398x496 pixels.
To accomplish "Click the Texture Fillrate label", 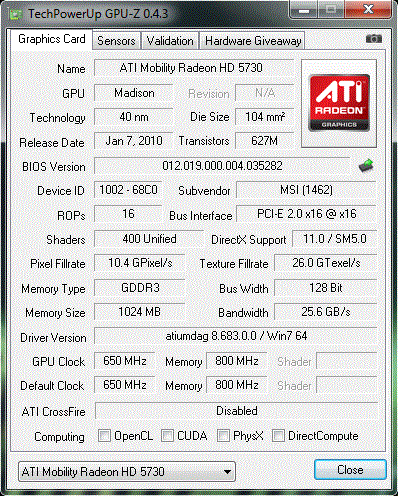I will tap(234, 264).
